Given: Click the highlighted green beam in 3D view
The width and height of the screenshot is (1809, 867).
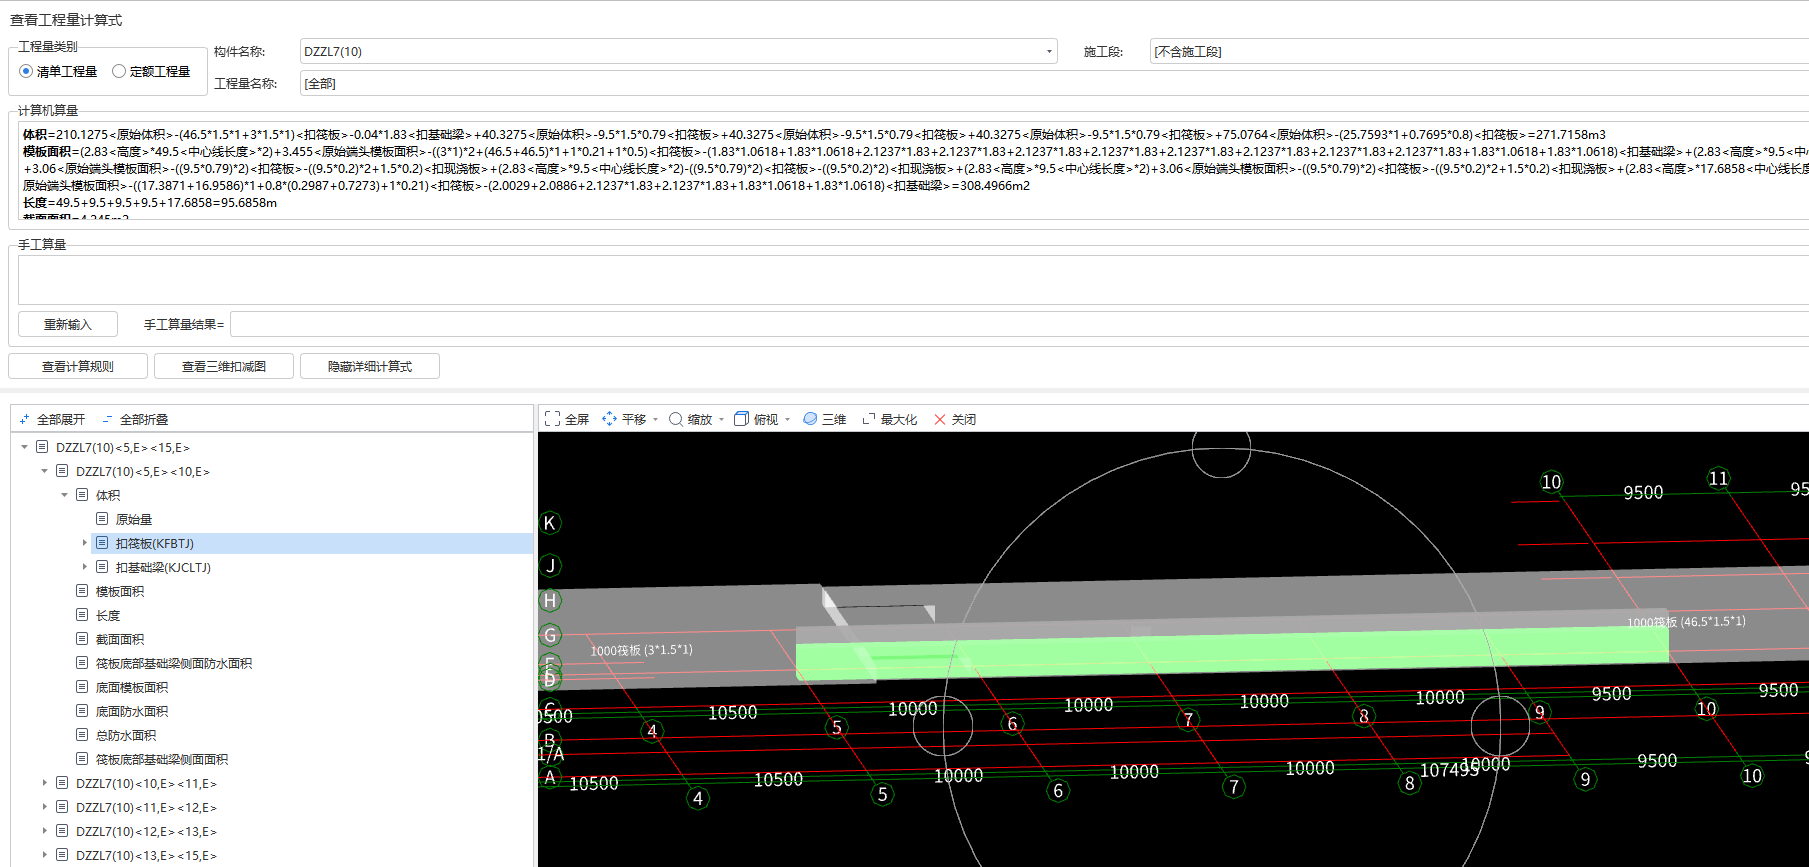Looking at the screenshot, I should pyautogui.click(x=1232, y=655).
